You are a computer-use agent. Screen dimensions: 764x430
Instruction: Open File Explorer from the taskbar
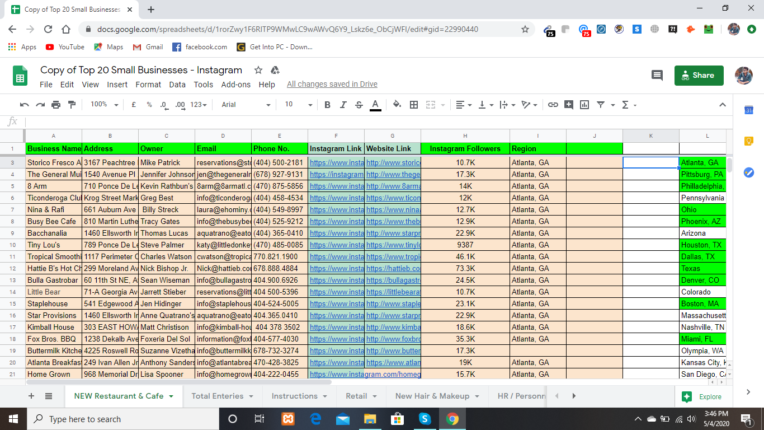click(x=370, y=419)
